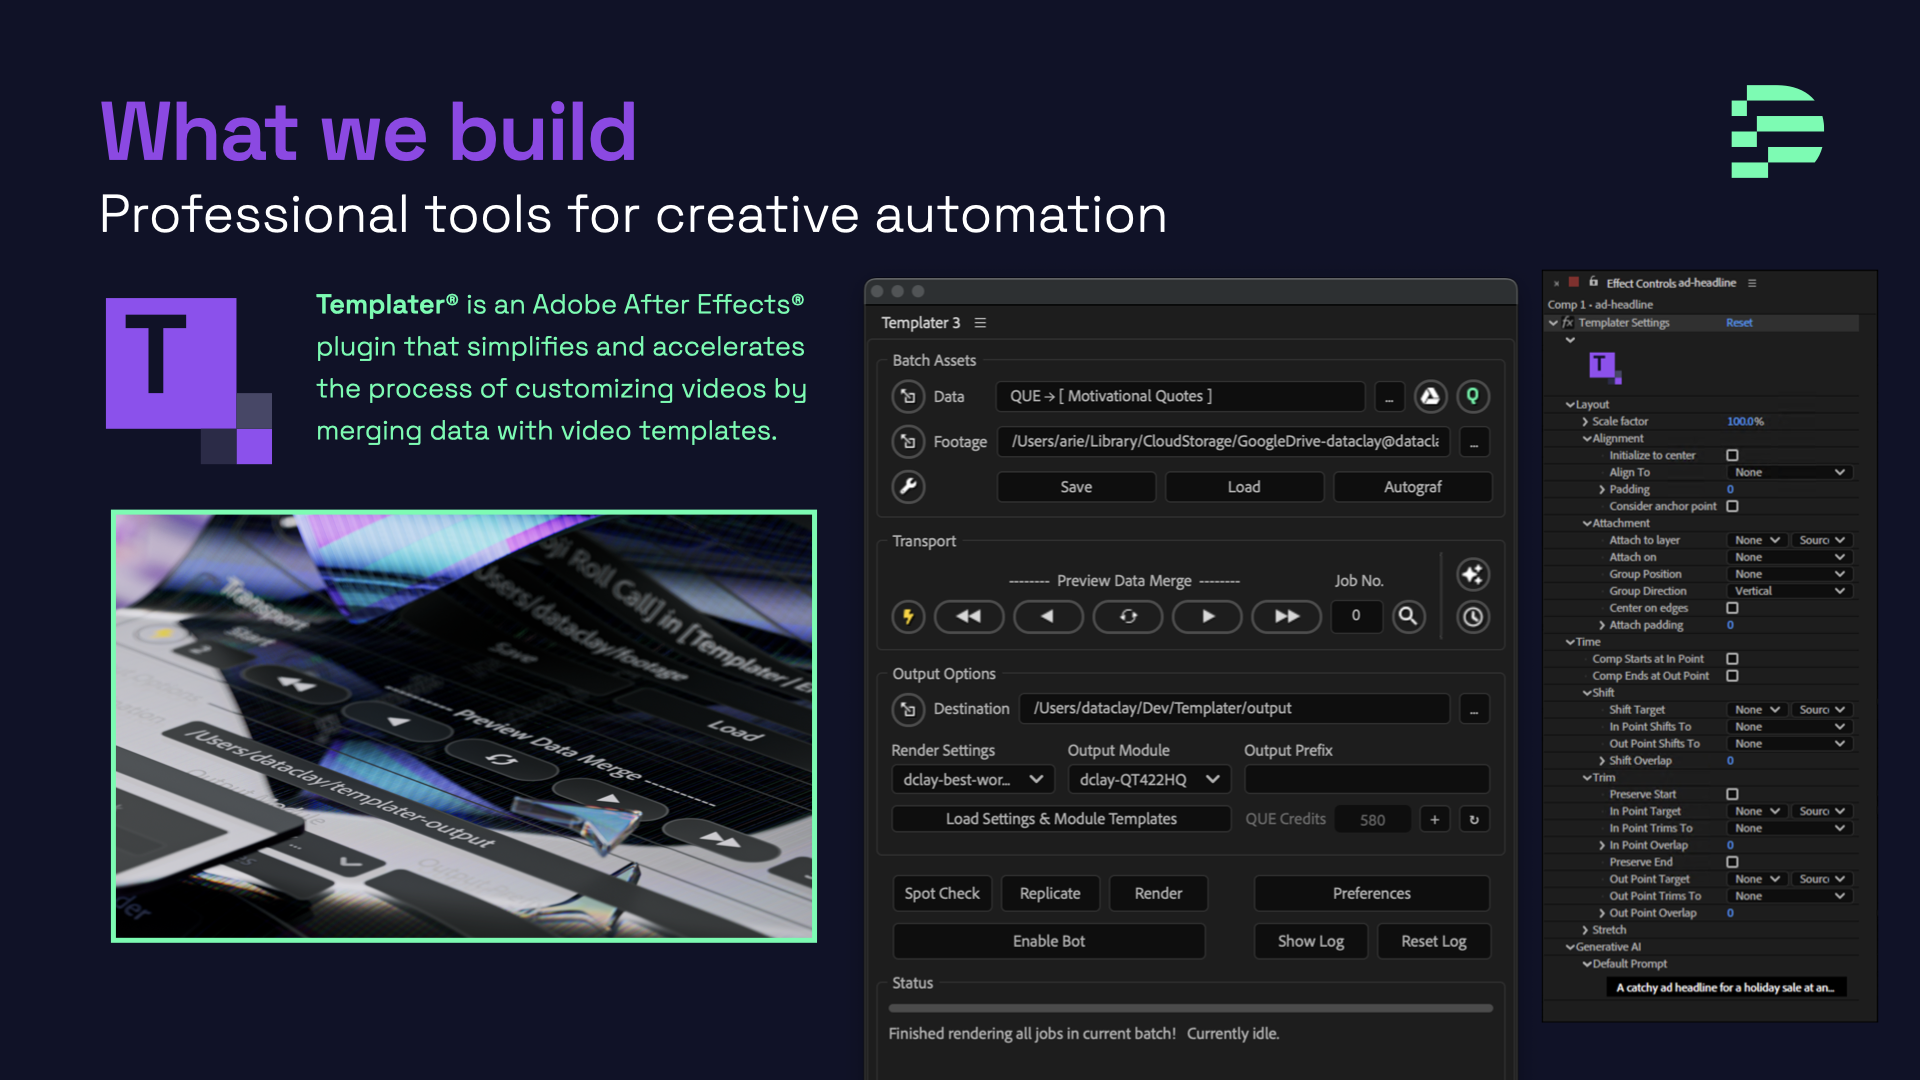Viewport: 1920px width, 1080px height.
Task: Add QUE Credits with the plus button
Action: [x=1434, y=819]
